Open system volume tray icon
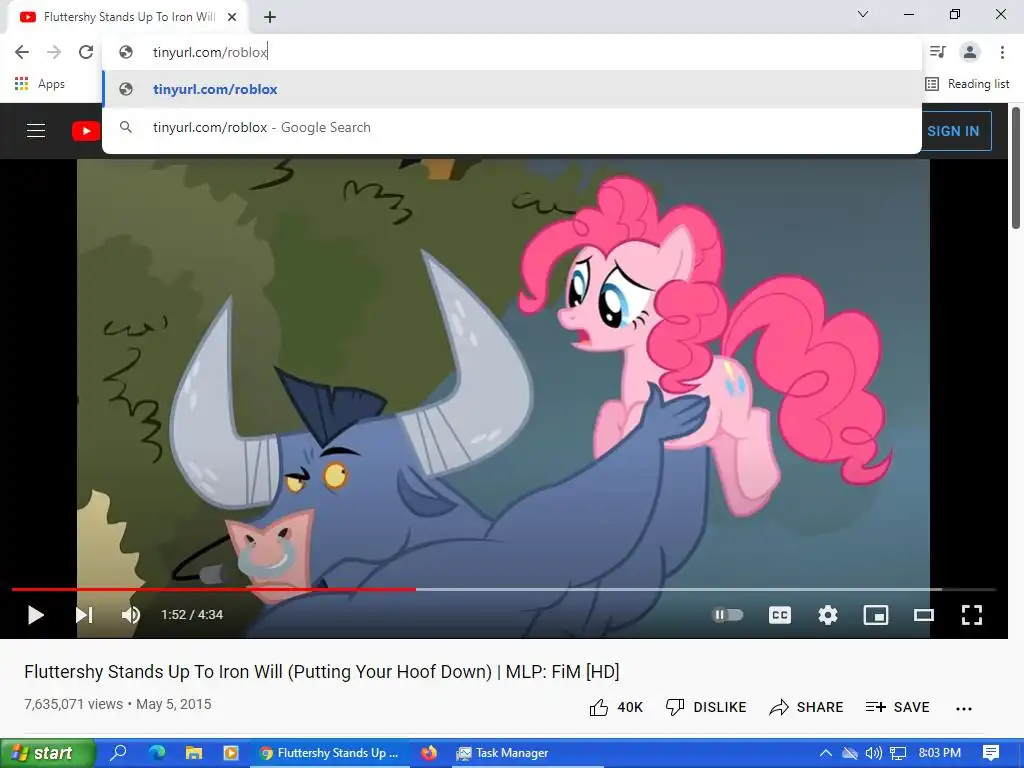The height and width of the screenshot is (768, 1024). click(x=873, y=753)
